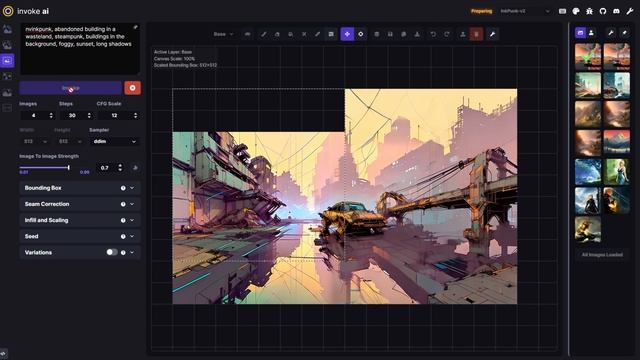Cancel generation with the red button
The width and height of the screenshot is (640, 360).
[x=133, y=88]
